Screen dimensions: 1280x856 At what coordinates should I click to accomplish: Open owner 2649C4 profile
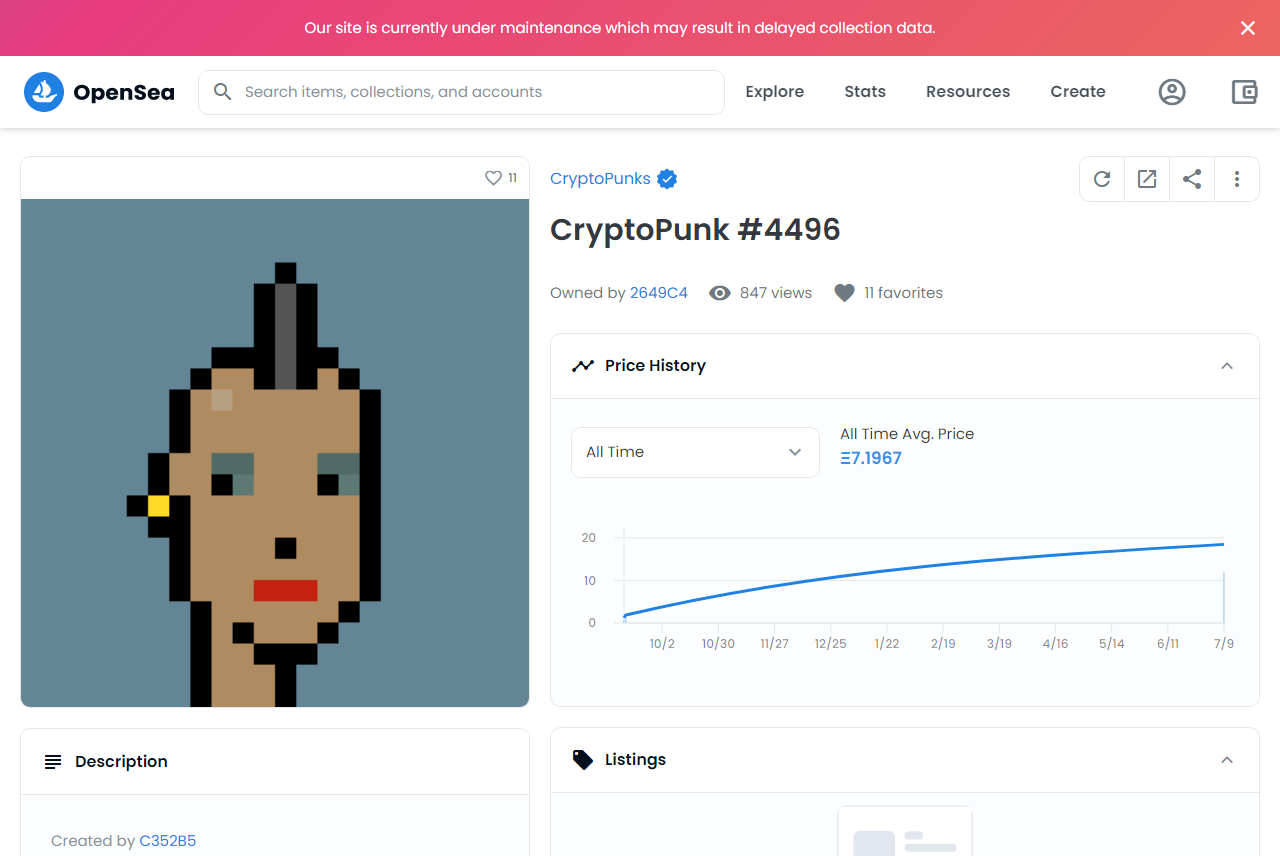click(x=659, y=293)
